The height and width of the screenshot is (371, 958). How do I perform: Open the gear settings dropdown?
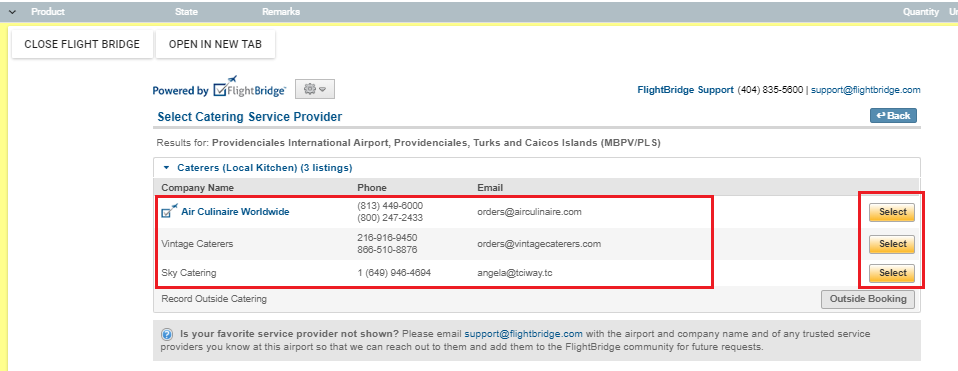click(315, 89)
